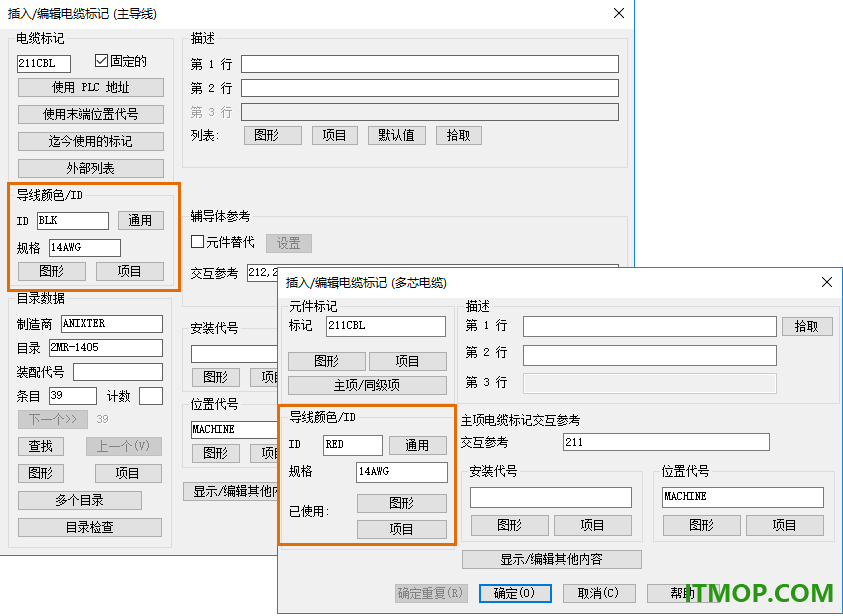Image resolution: width=843 pixels, height=616 pixels.
Task: Click 安装代号 input in multi-core cable dialog
Action: (551, 497)
